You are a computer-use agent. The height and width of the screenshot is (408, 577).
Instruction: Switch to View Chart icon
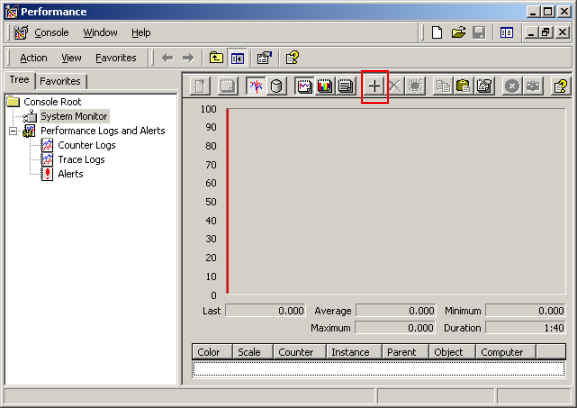click(304, 86)
